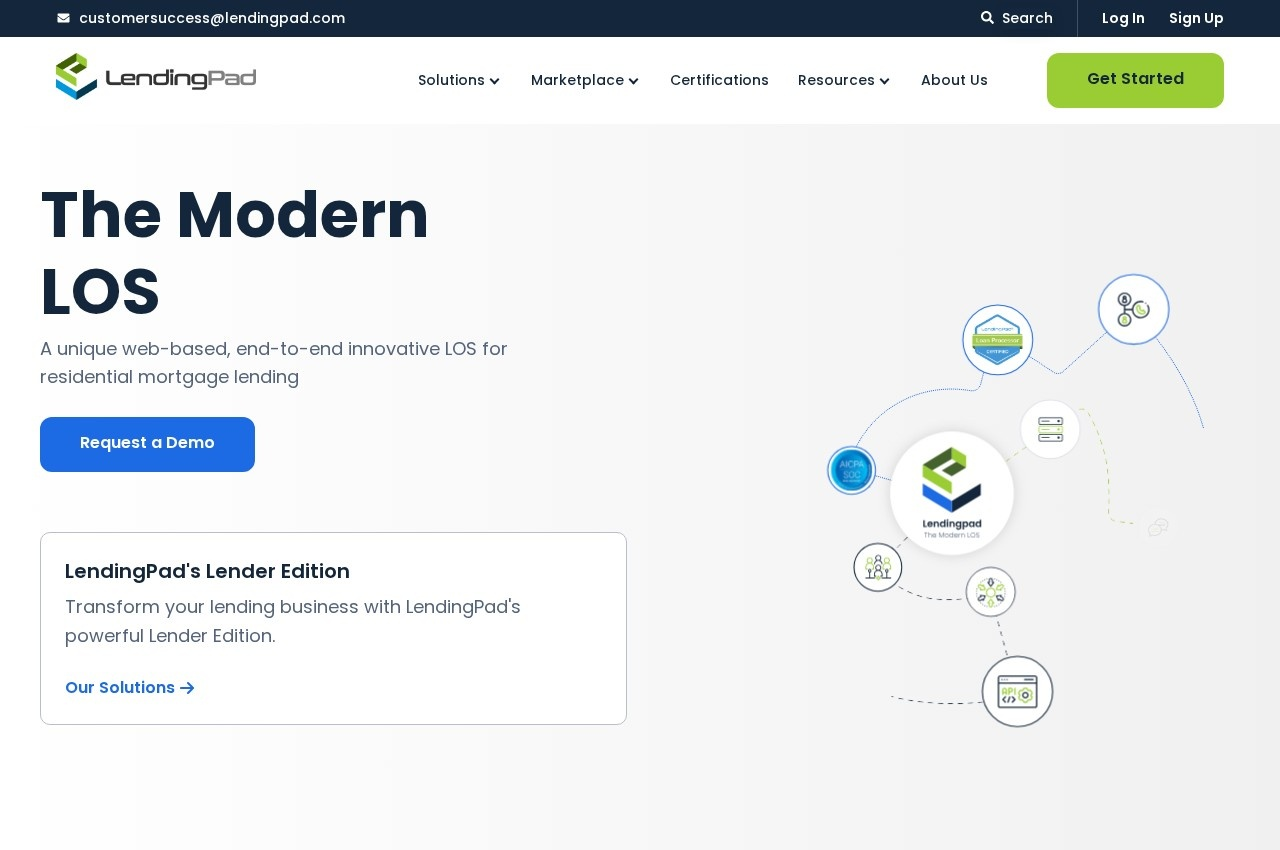This screenshot has width=1280, height=850.
Task: Click the team of people icon
Action: pyautogui.click(x=878, y=567)
